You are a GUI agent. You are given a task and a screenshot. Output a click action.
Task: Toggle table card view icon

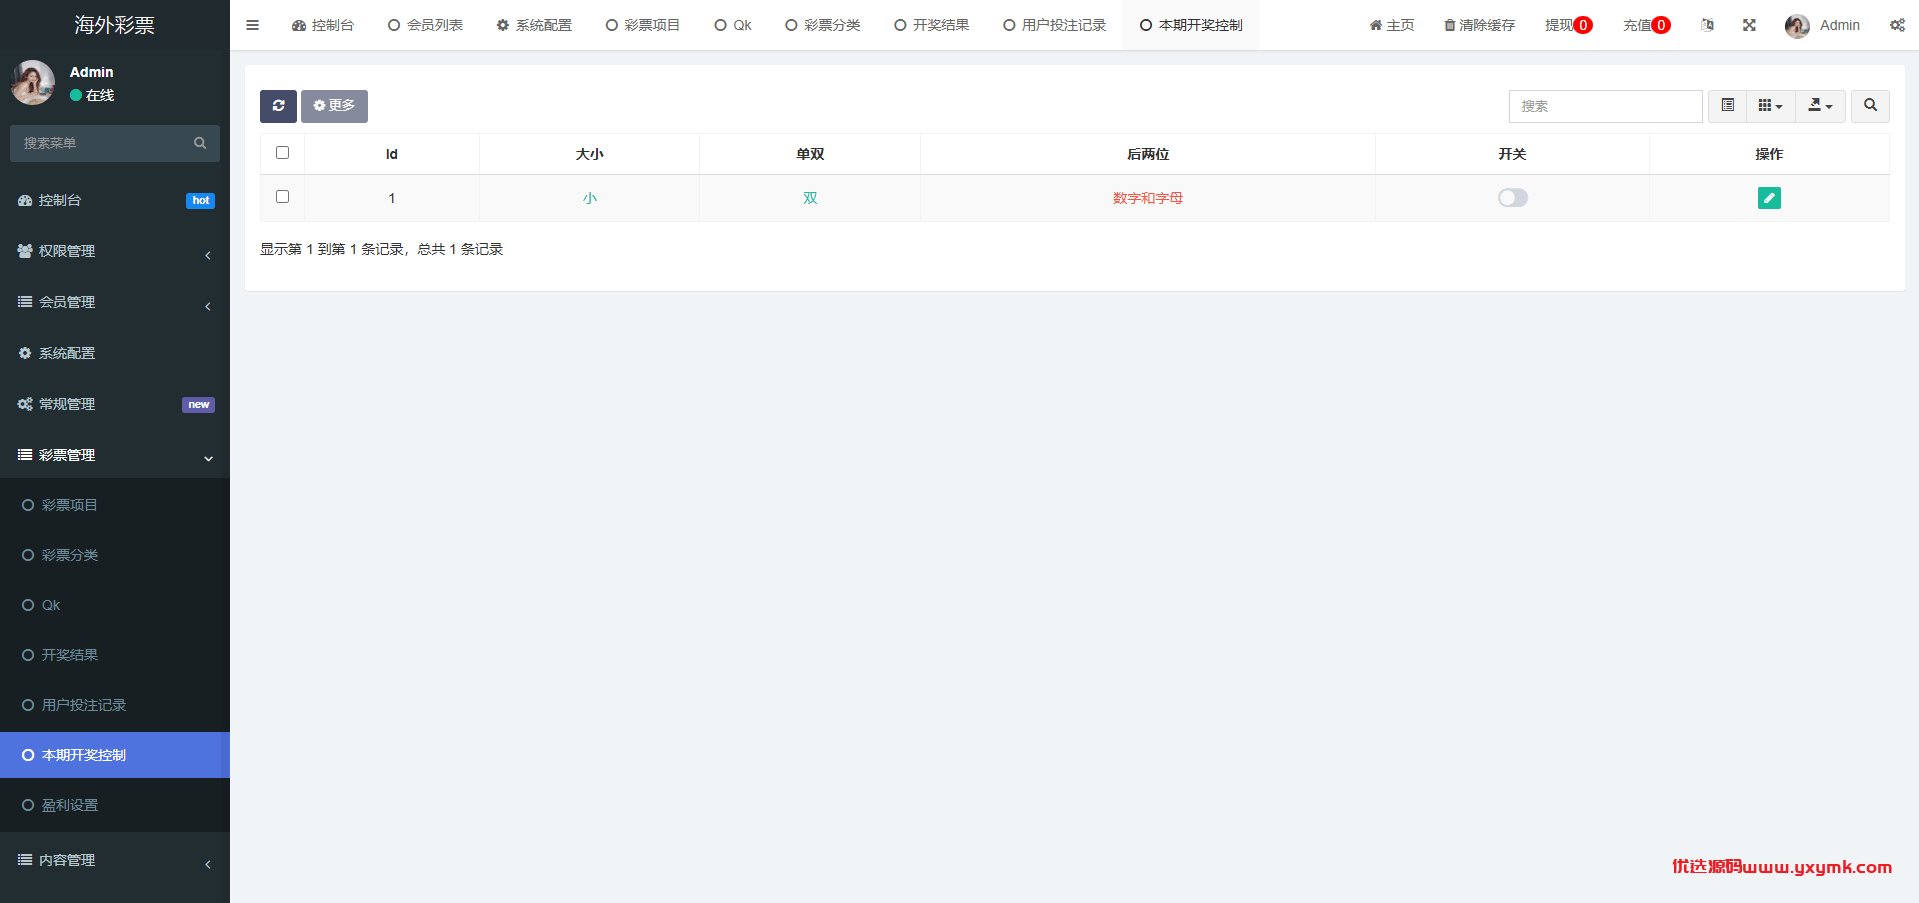[1727, 106]
